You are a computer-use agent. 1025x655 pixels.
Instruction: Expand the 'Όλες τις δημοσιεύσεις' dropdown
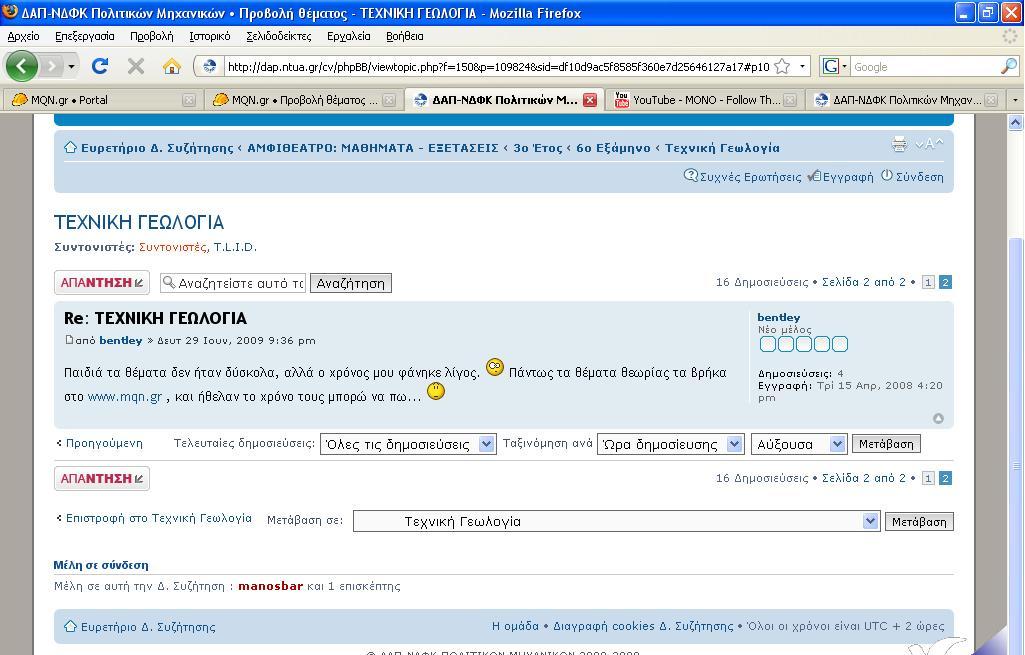point(486,444)
